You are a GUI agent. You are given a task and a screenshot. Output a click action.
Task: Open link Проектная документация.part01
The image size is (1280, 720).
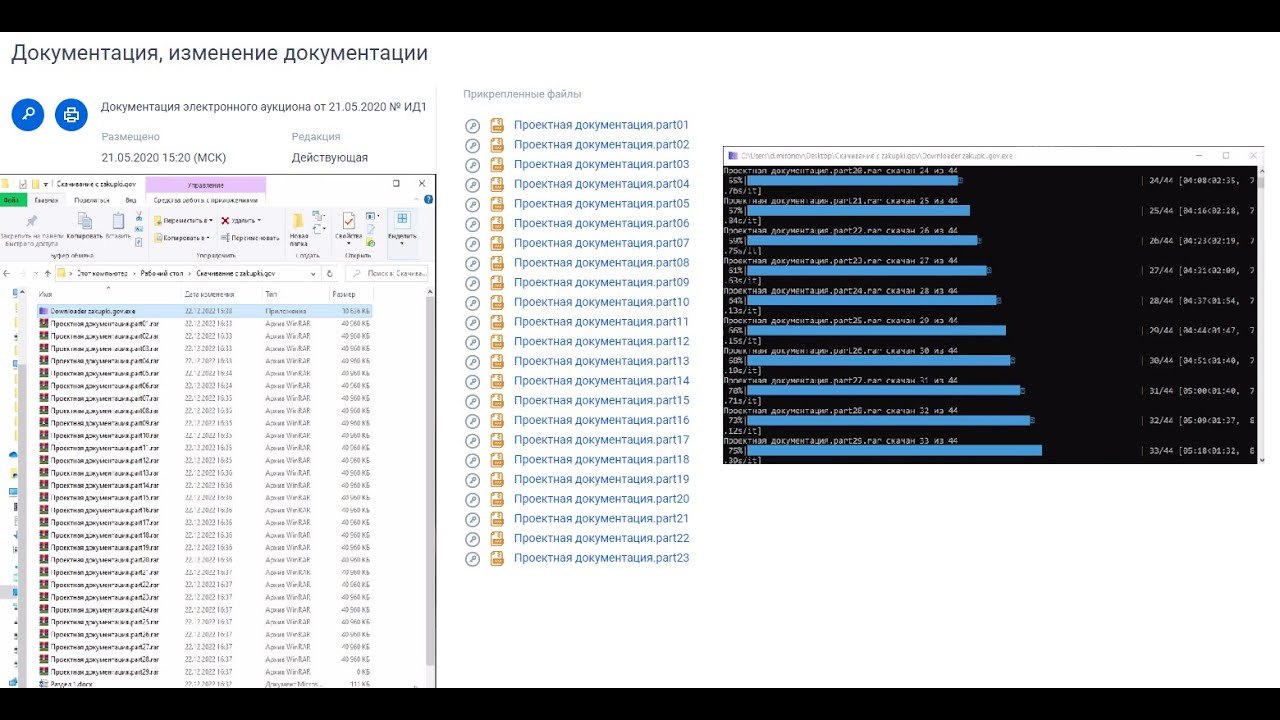click(601, 125)
